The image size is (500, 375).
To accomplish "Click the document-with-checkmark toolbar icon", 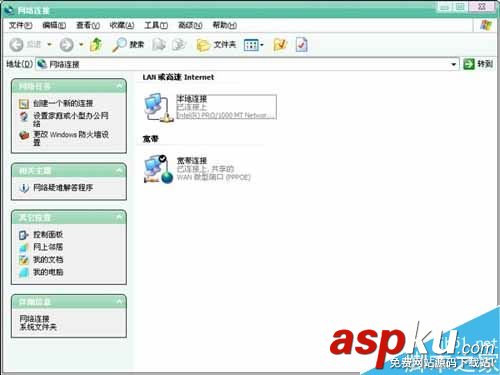I will 301,44.
